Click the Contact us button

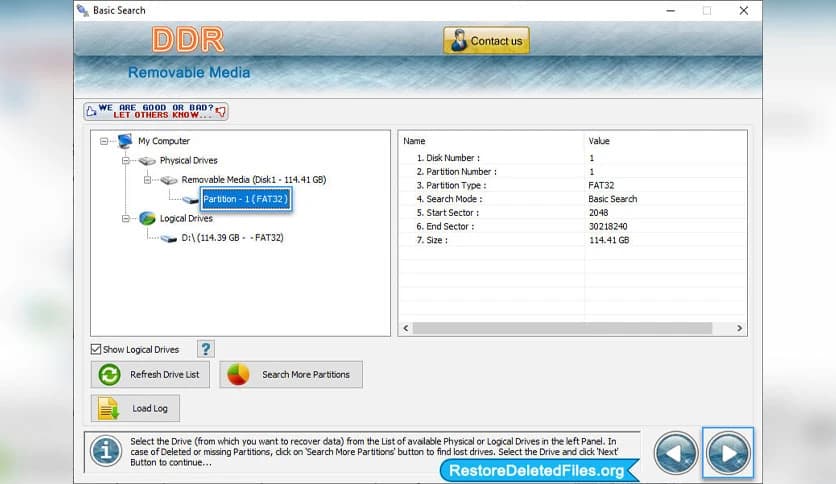point(486,41)
